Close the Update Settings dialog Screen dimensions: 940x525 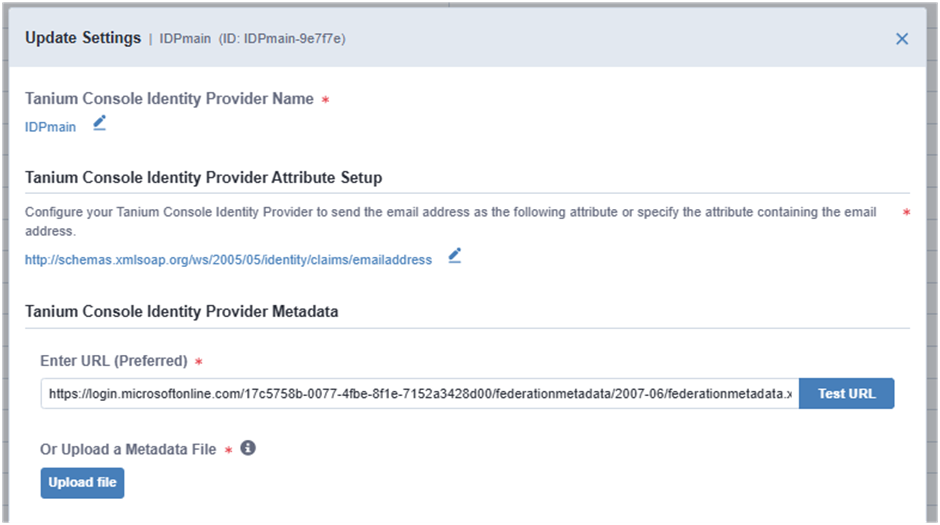(901, 39)
